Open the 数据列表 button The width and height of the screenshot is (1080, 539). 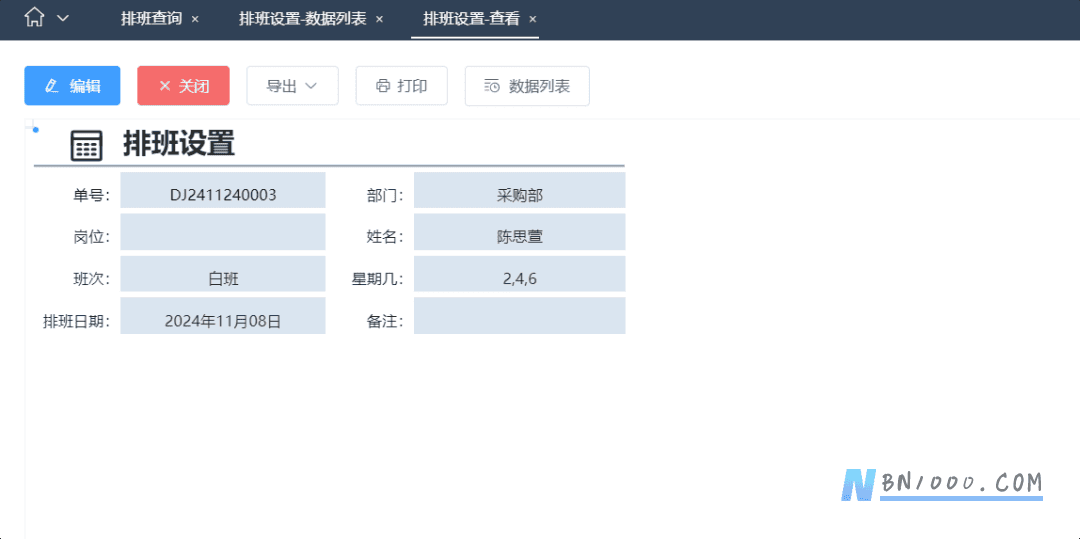pyautogui.click(x=527, y=86)
